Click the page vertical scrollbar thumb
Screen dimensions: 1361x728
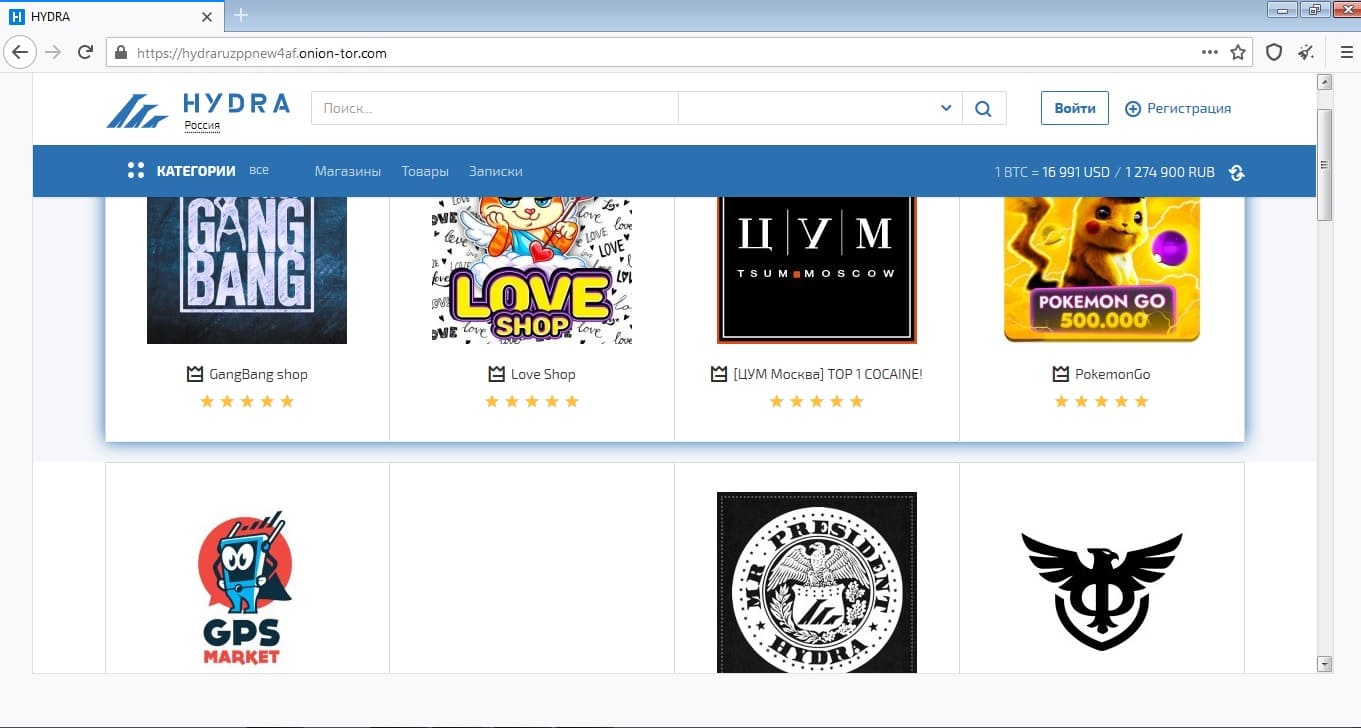1325,163
